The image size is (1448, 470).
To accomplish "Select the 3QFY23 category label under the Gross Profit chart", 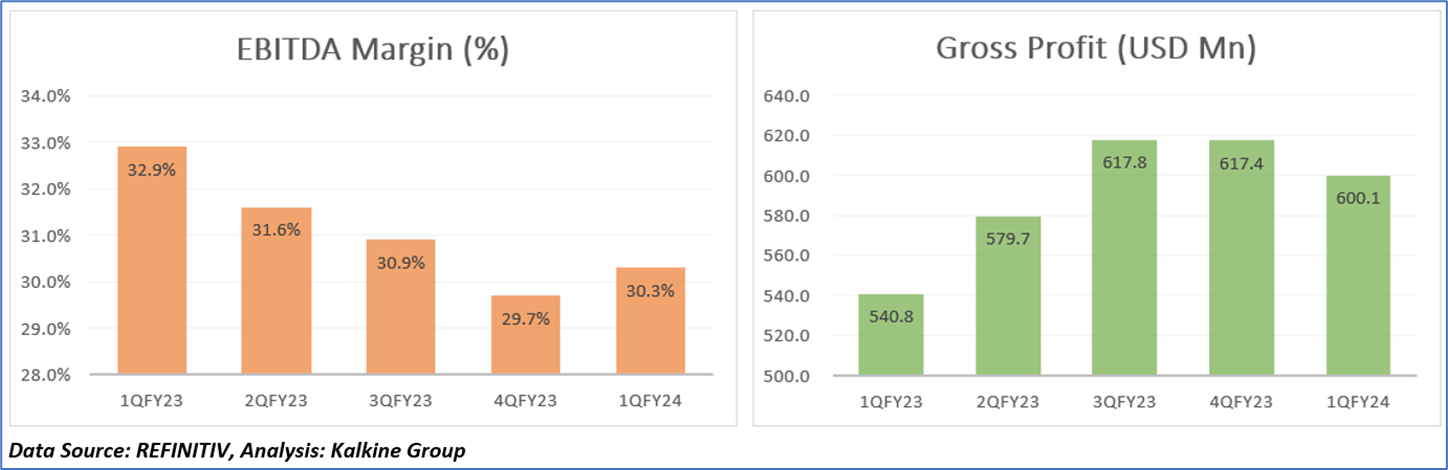I will (x=1125, y=402).
